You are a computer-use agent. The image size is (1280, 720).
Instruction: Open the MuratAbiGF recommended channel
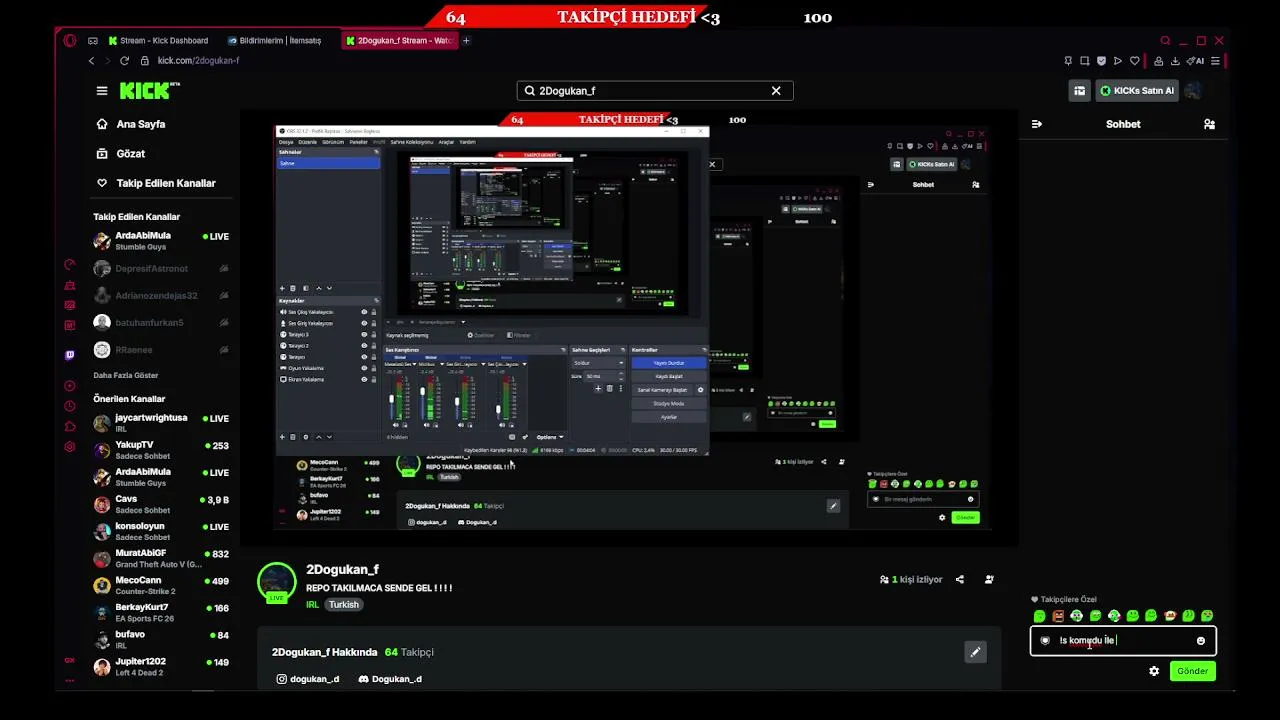[x=162, y=558]
